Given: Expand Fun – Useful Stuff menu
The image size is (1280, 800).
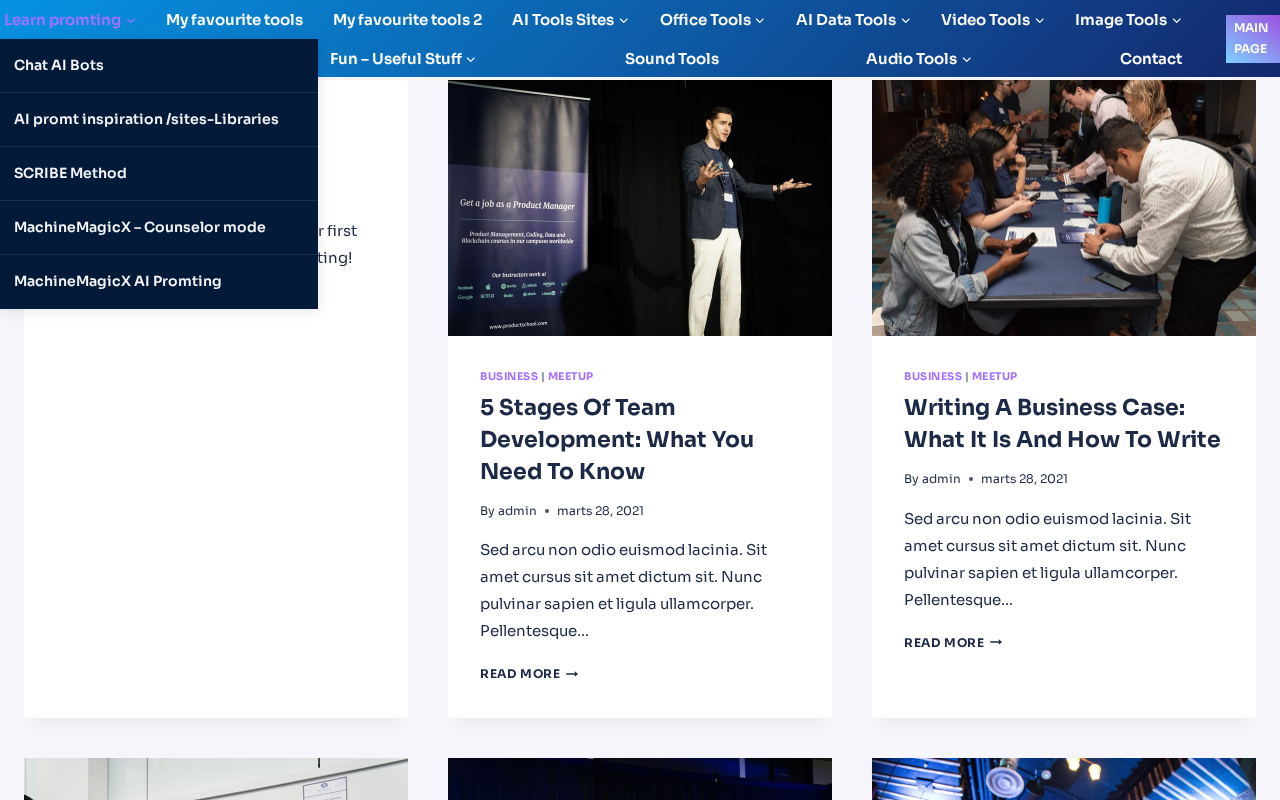Looking at the screenshot, I should [x=402, y=59].
